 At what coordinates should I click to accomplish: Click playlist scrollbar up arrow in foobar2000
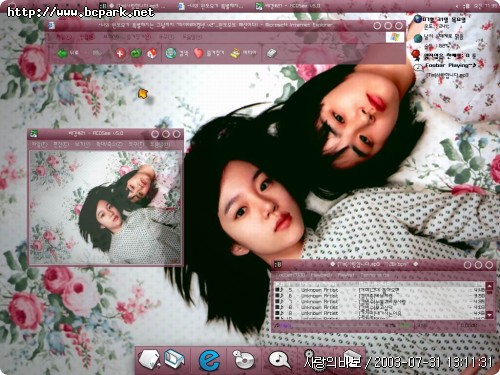tap(489, 286)
